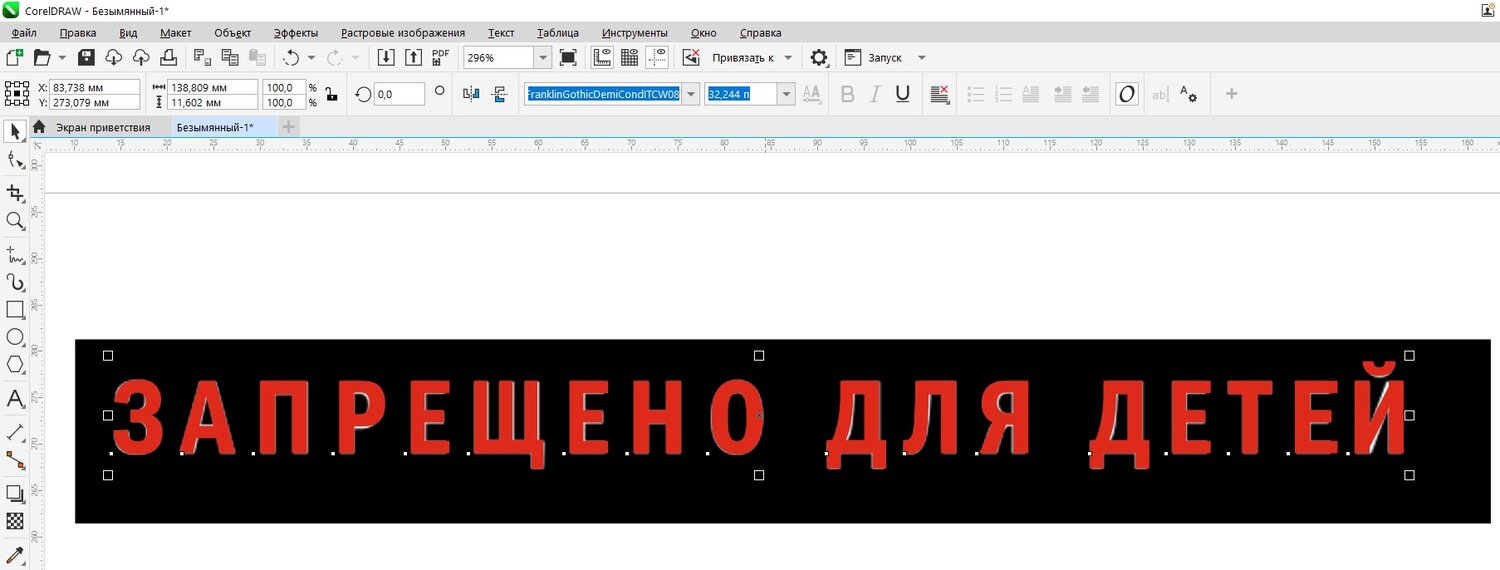The width and height of the screenshot is (1500, 570).
Task: Expand the Open recent files arrow
Action: tap(63, 58)
